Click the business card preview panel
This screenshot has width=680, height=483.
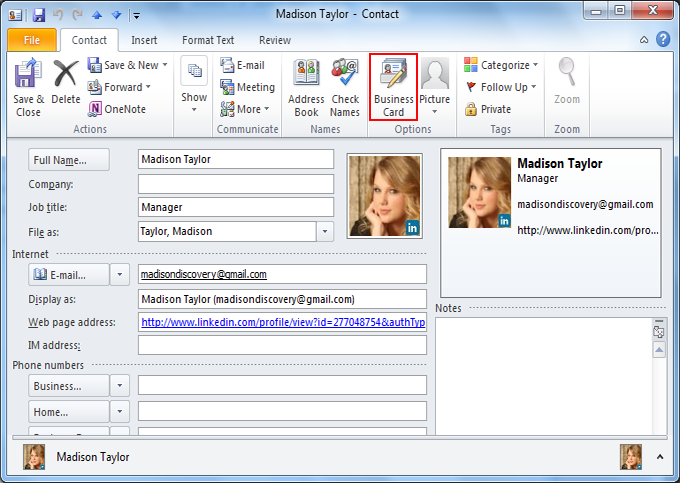tap(551, 223)
